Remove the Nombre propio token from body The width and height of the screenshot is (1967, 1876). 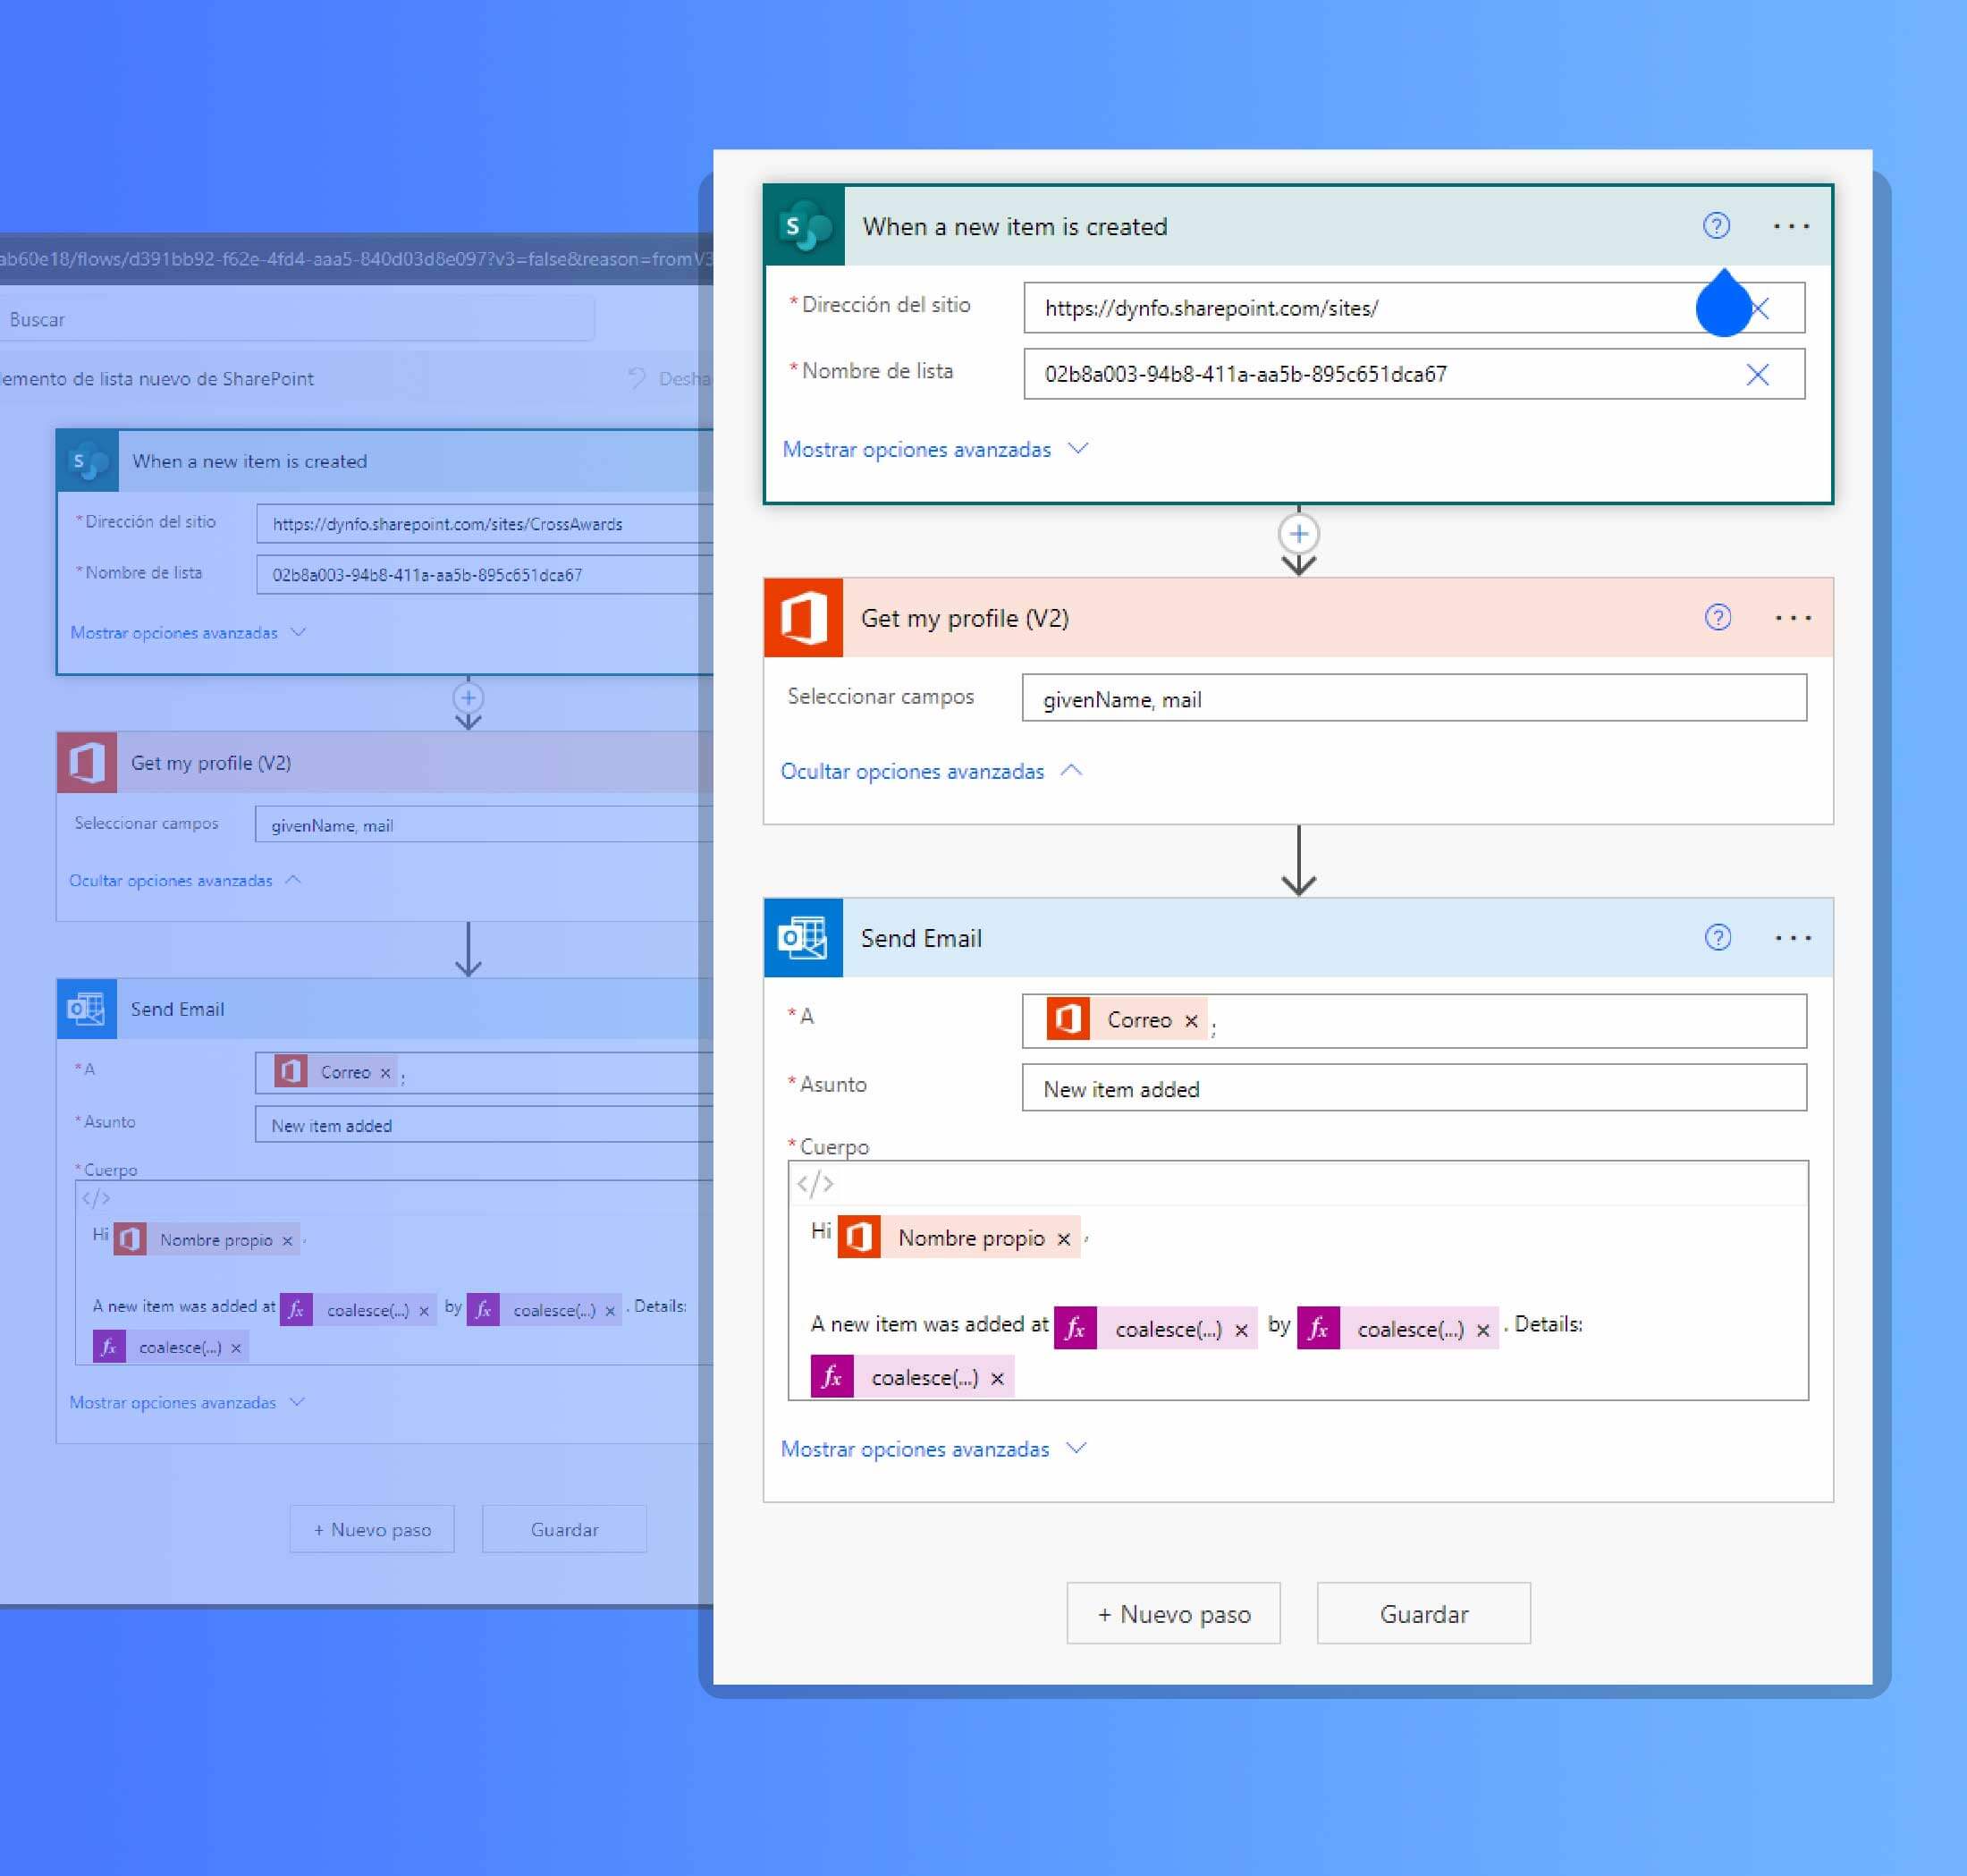1064,1239
